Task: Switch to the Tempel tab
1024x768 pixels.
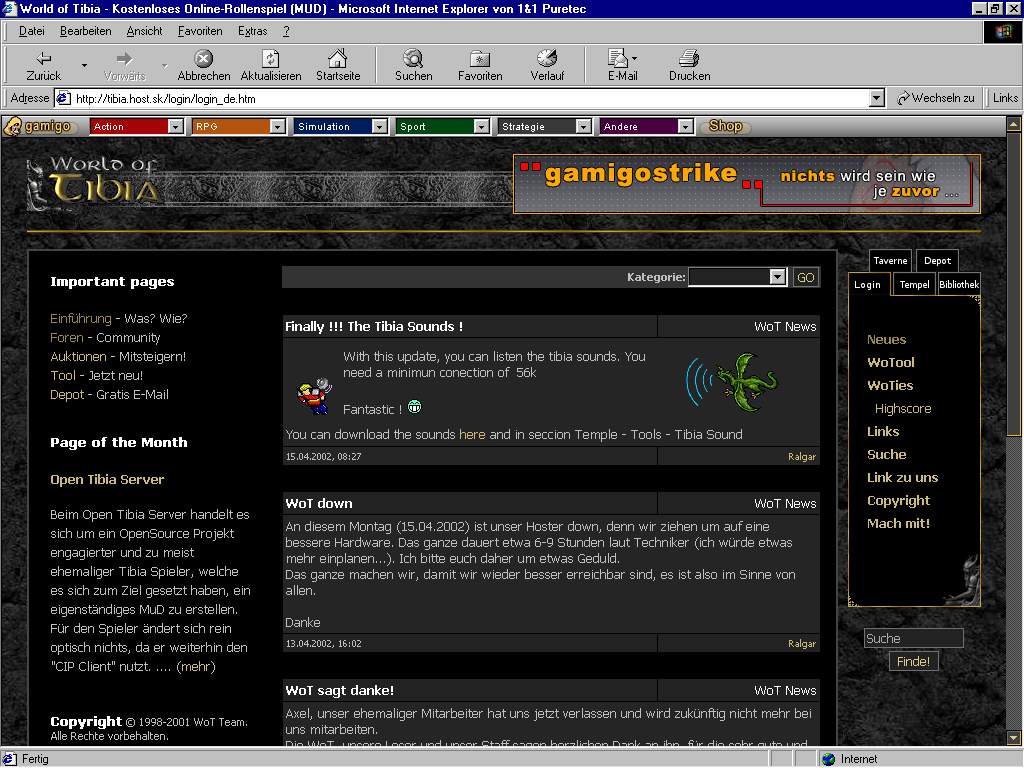Action: [914, 285]
